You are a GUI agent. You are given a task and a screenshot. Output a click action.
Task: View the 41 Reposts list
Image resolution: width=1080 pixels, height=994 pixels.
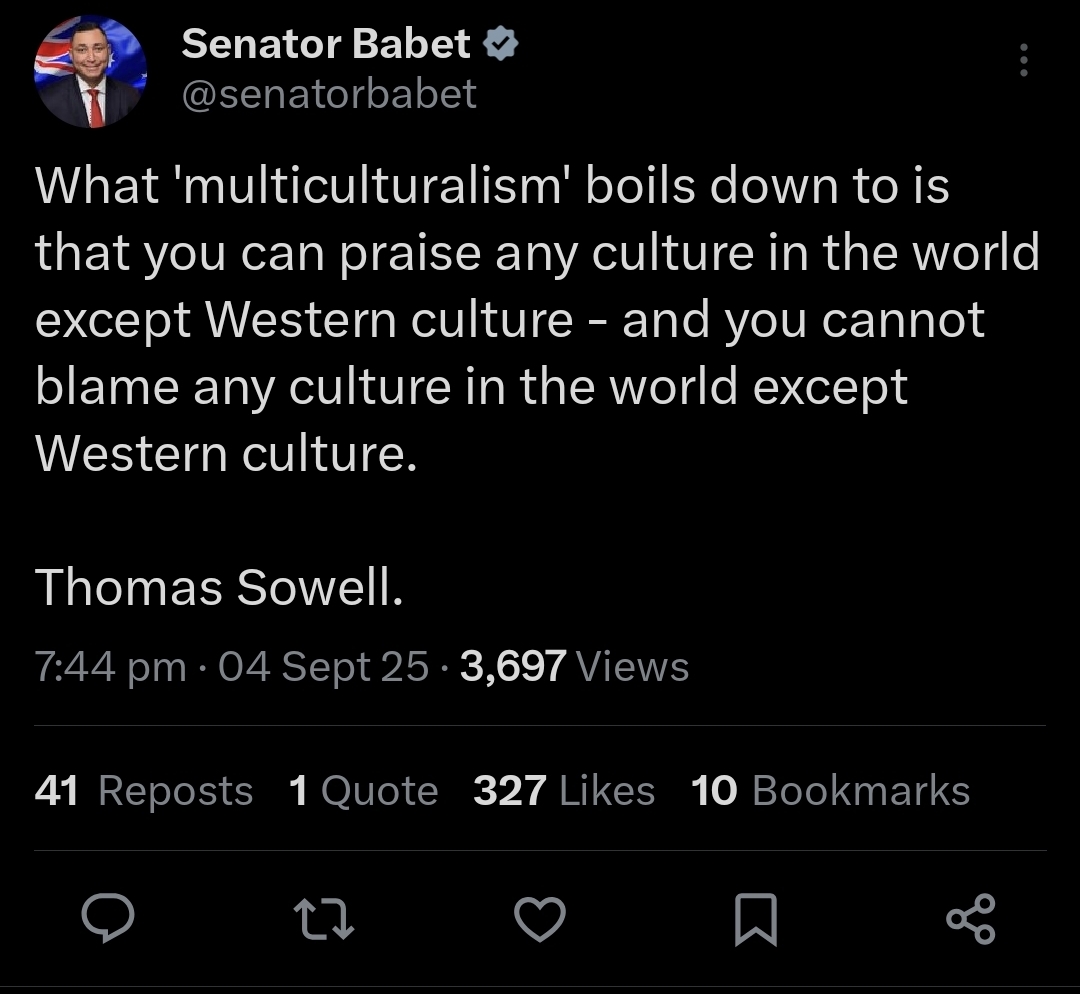144,790
